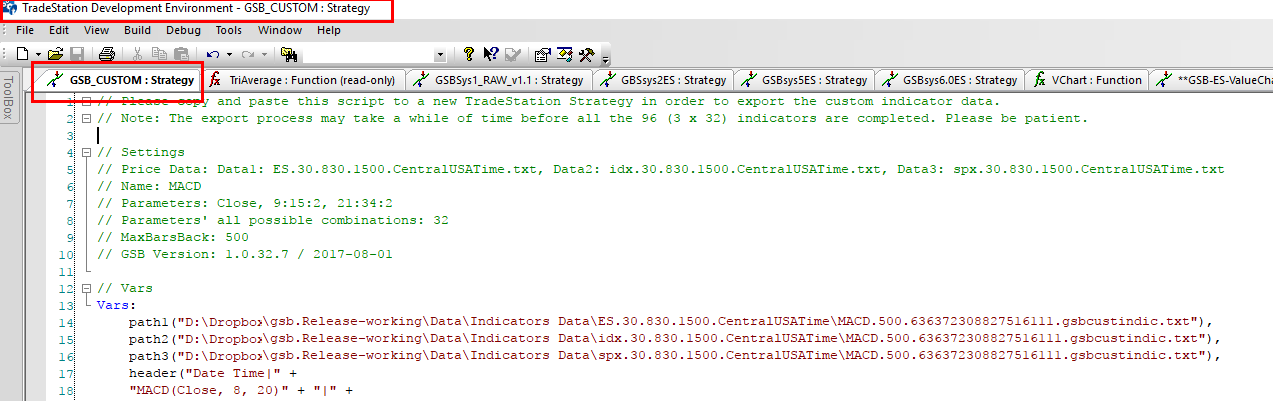Click the Print toolbar icon
The image size is (1273, 401).
pyautogui.click(x=107, y=54)
